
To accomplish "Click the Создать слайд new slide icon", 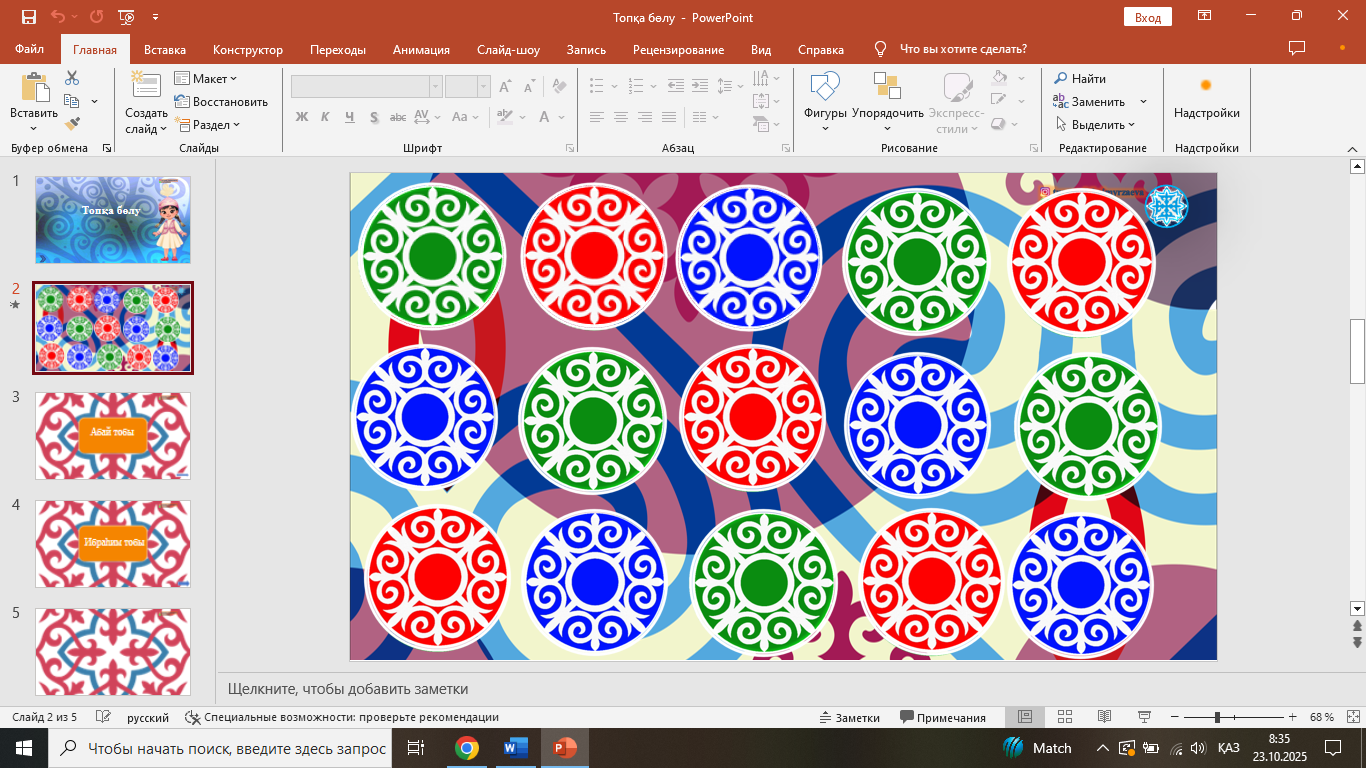I will coord(146,87).
